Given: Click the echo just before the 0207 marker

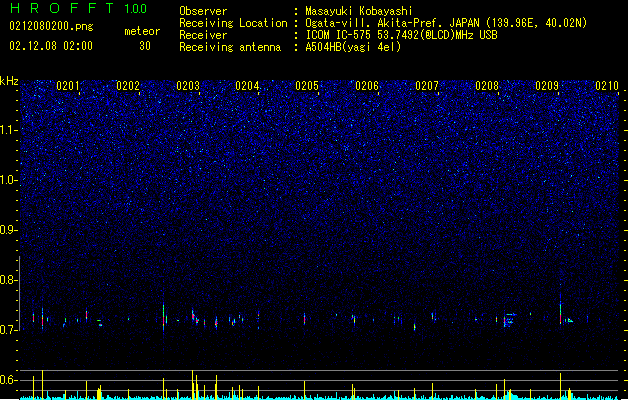Looking at the screenshot, I should pyautogui.click(x=415, y=327).
